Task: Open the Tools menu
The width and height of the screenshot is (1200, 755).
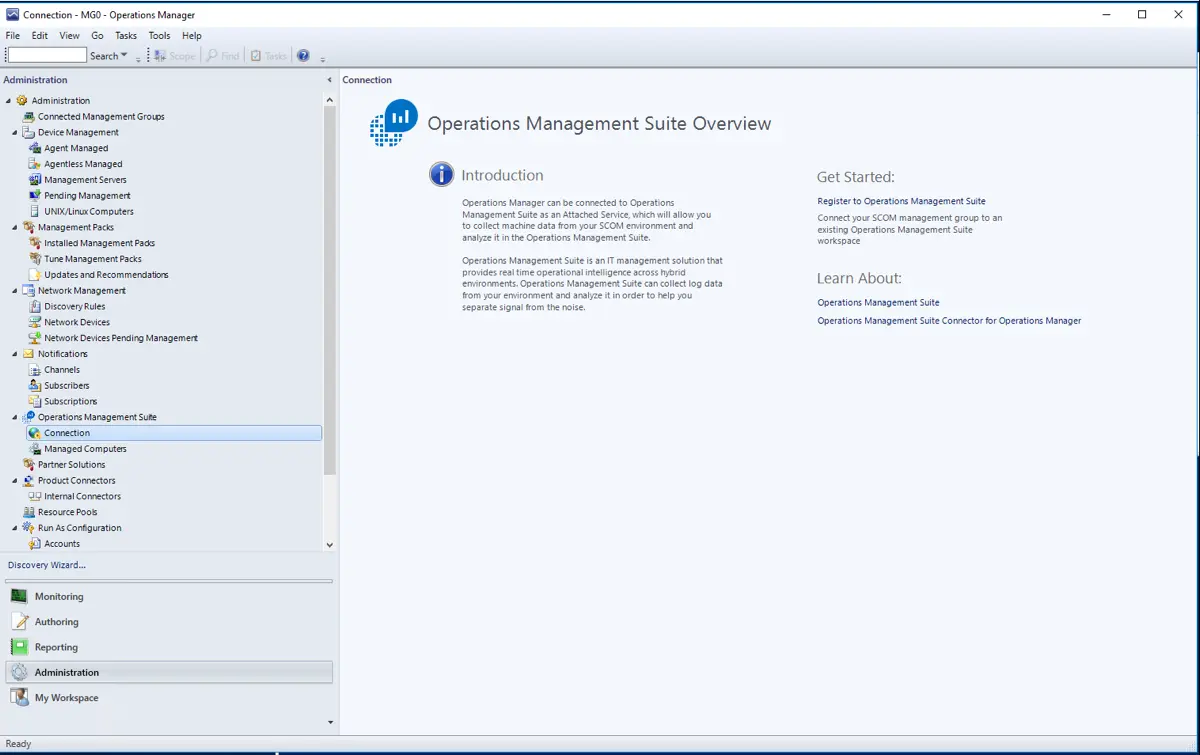Action: pyautogui.click(x=160, y=36)
